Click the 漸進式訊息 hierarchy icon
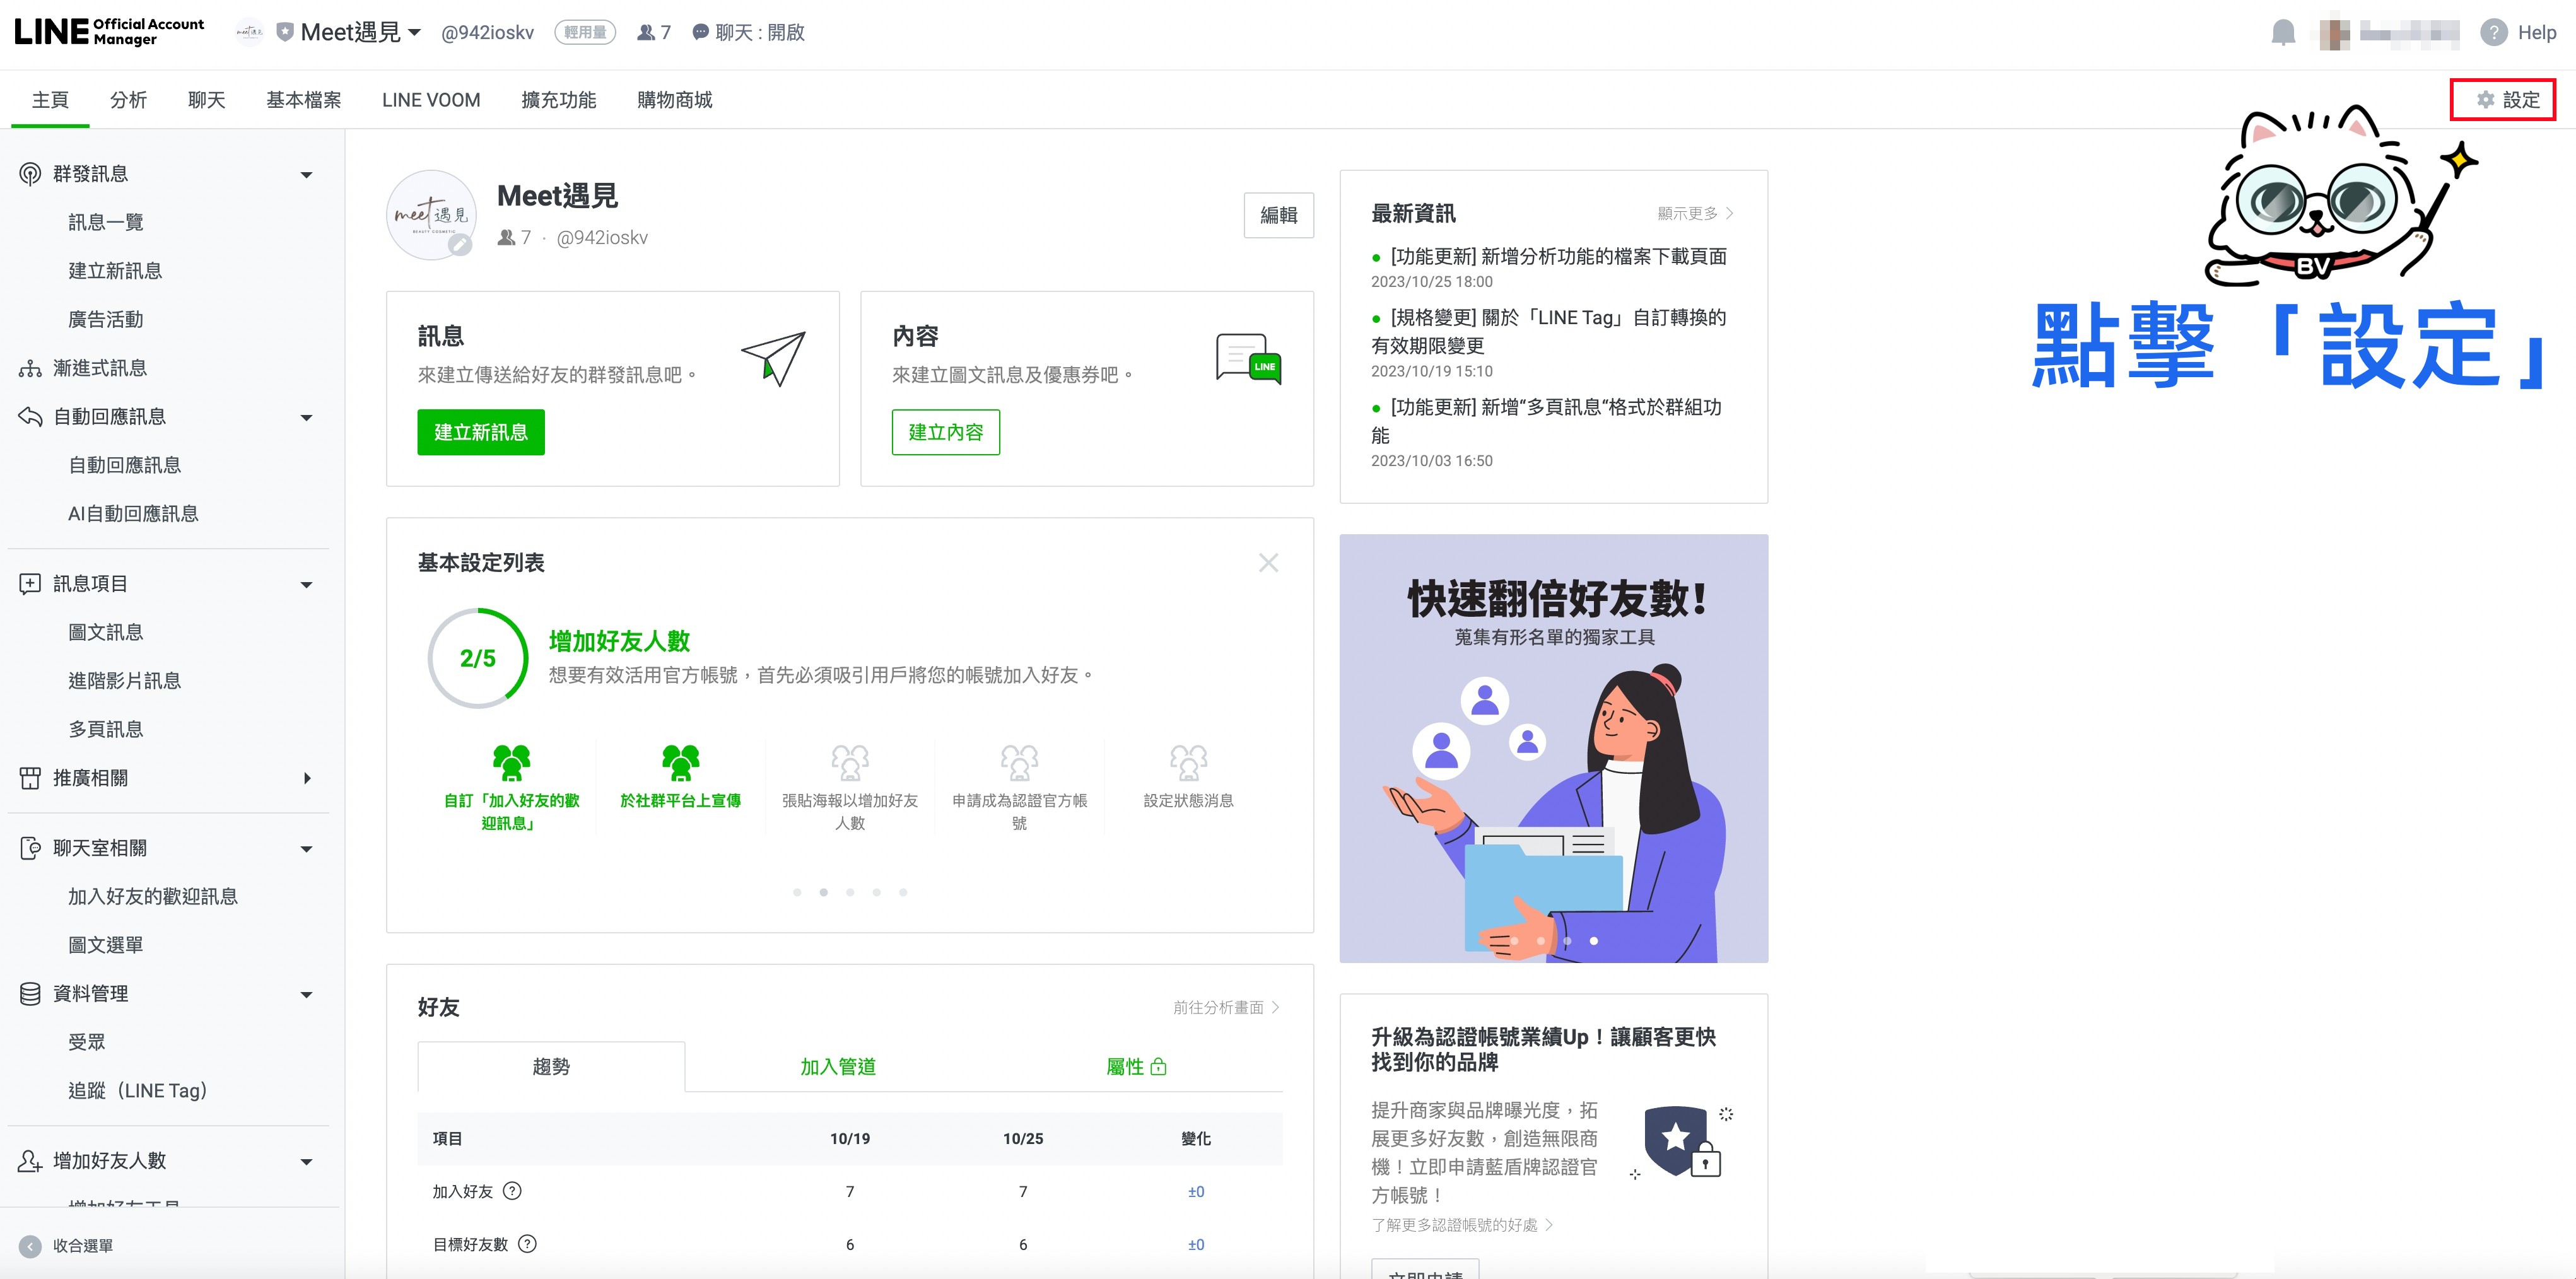Viewport: 2576px width, 1279px height. coord(30,368)
